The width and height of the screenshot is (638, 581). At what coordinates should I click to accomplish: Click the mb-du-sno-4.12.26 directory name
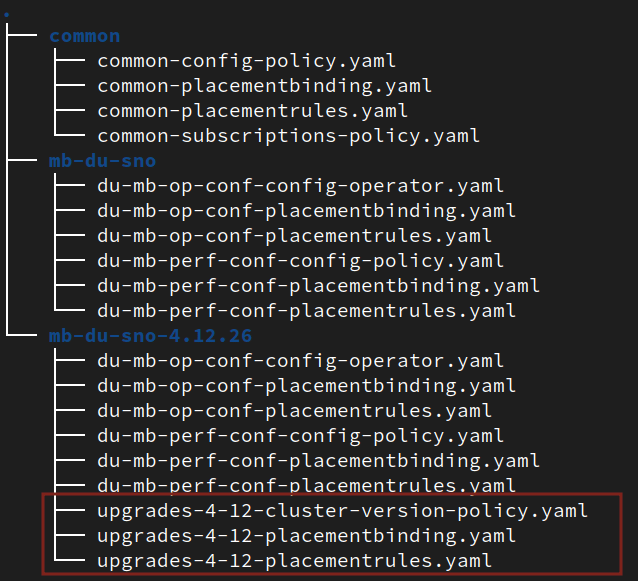click(150, 335)
